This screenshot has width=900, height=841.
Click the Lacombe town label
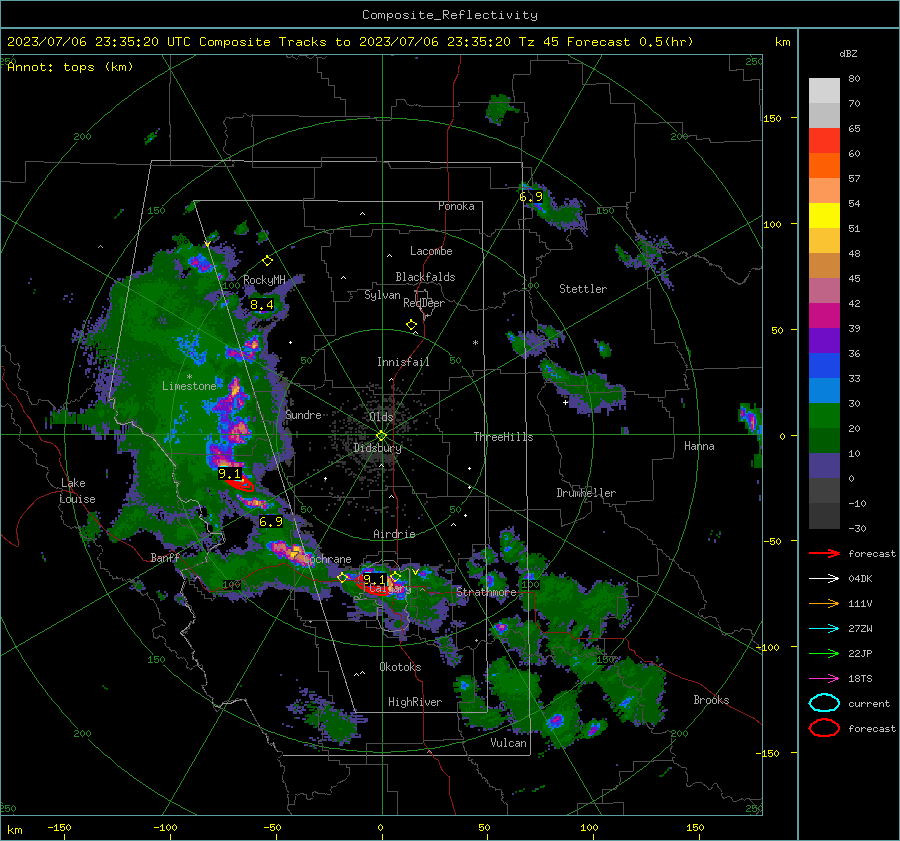pyautogui.click(x=431, y=251)
